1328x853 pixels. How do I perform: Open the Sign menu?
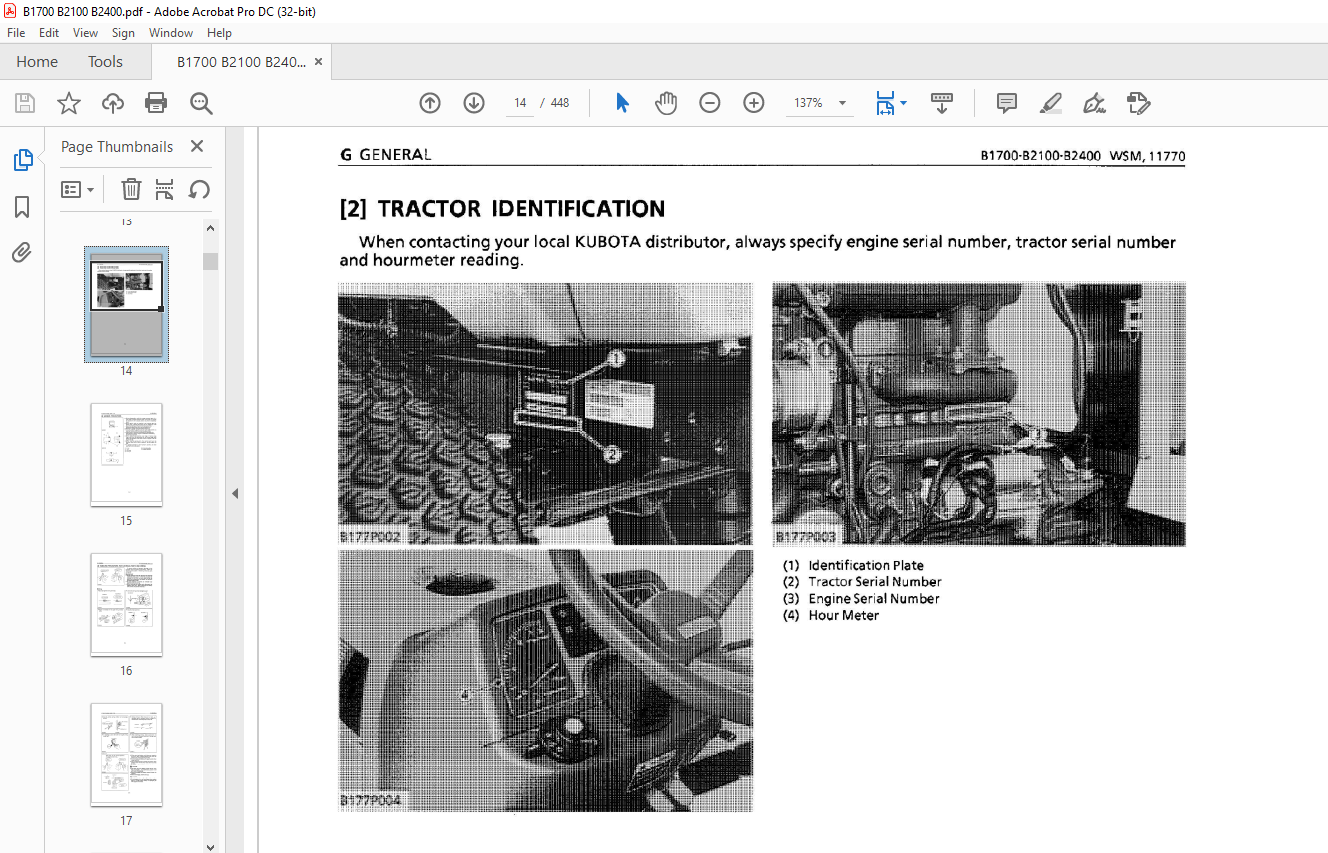tap(123, 33)
